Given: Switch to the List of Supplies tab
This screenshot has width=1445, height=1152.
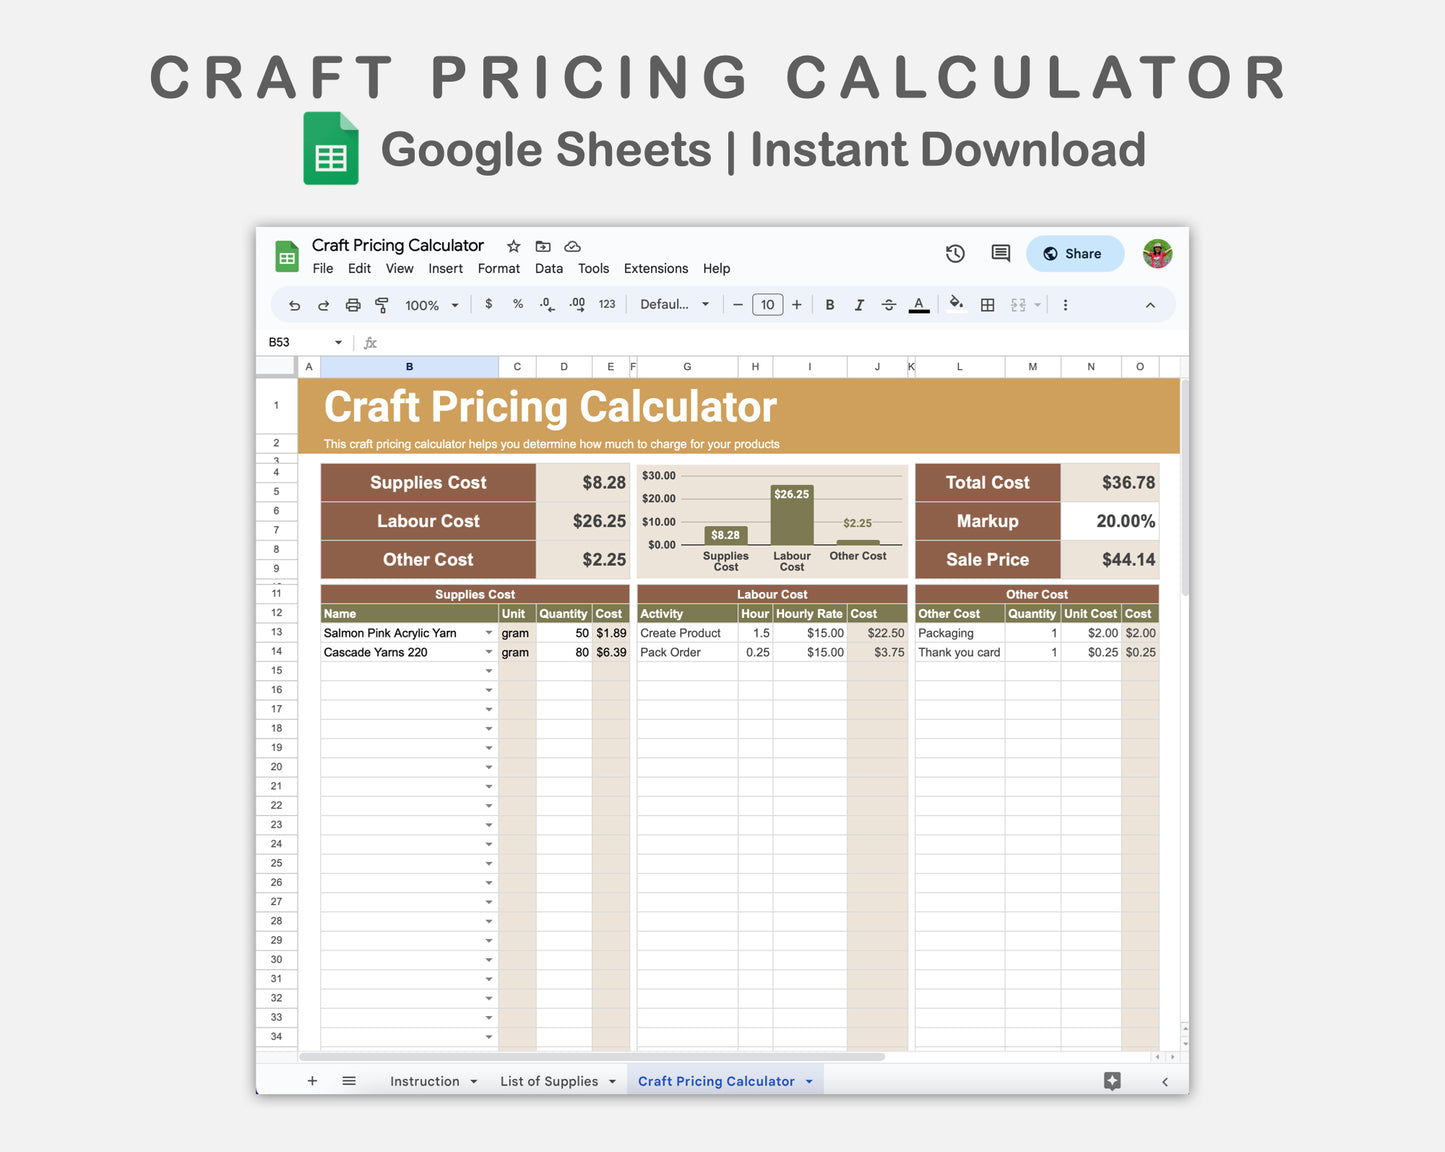Looking at the screenshot, I should [549, 1081].
